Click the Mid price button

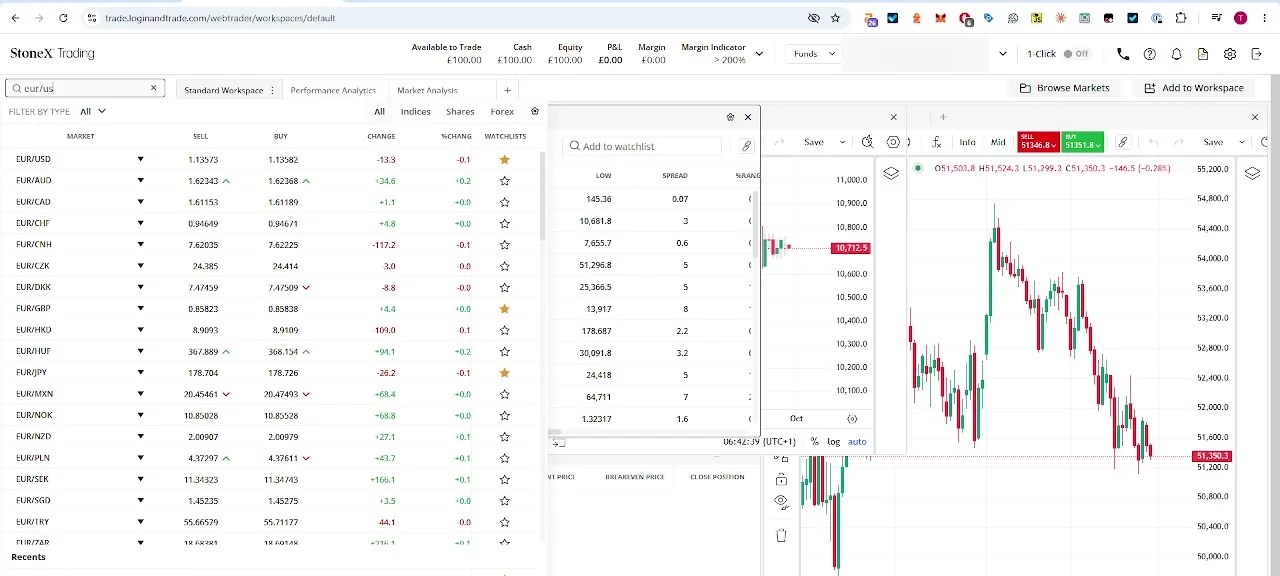pyautogui.click(x=998, y=142)
